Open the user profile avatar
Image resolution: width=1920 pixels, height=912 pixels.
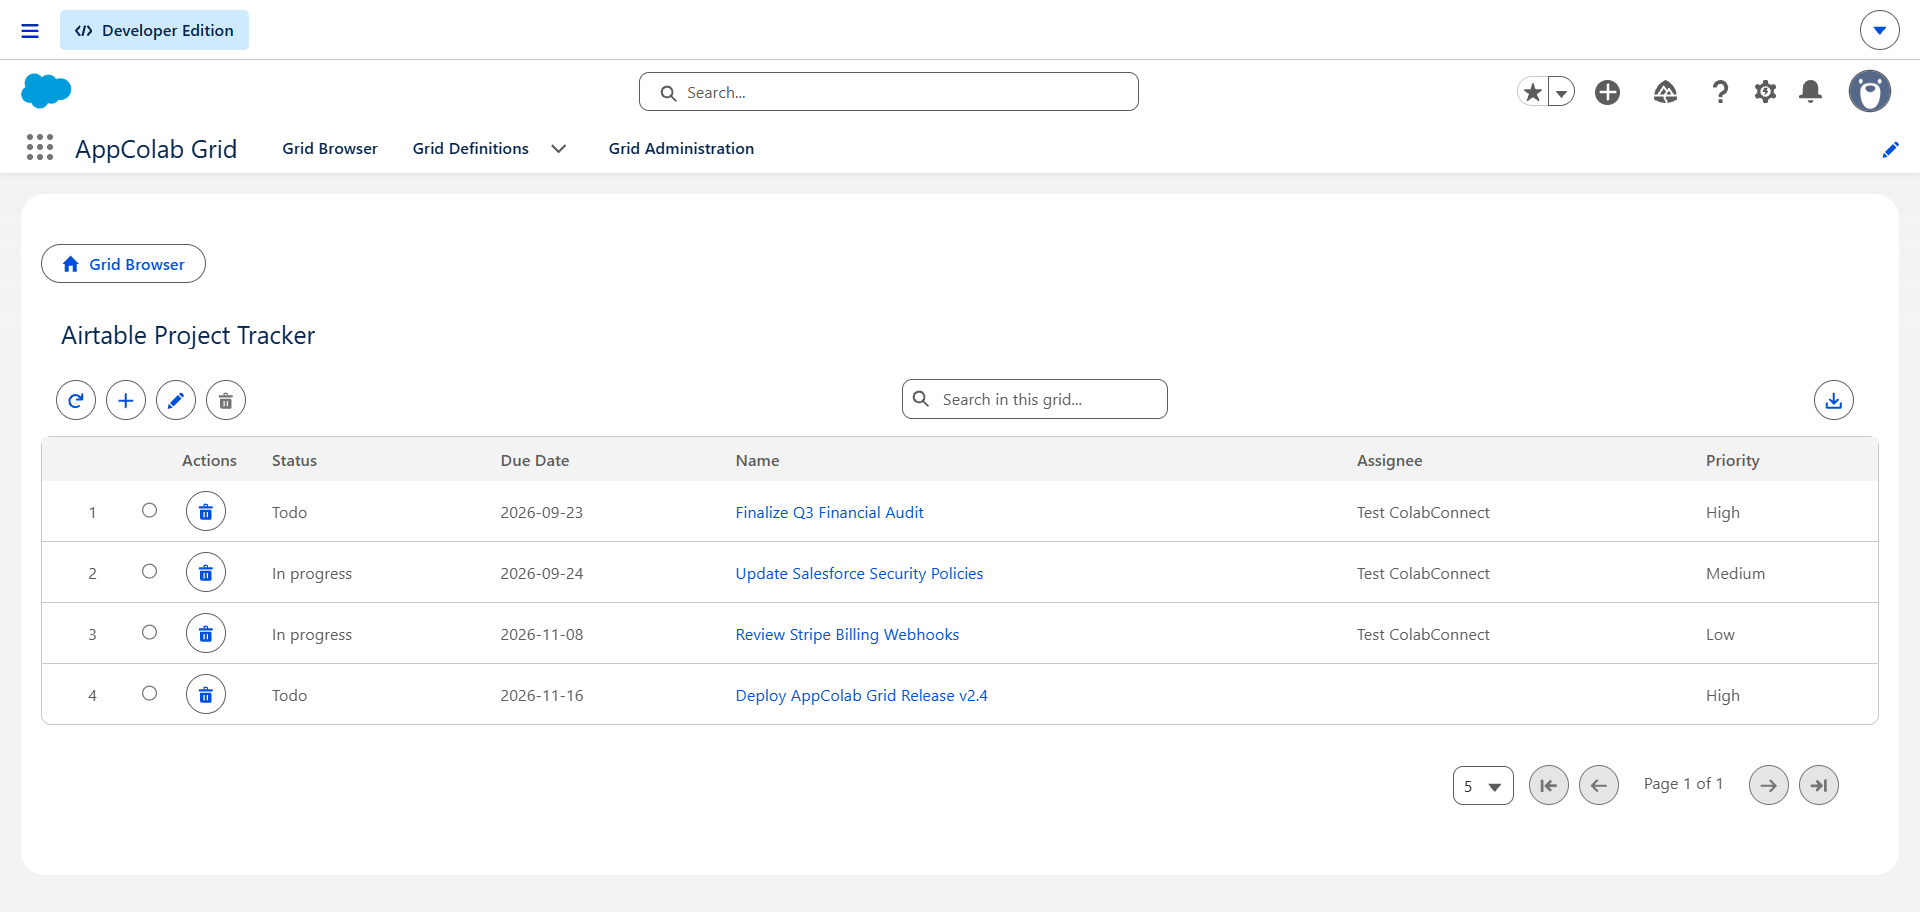[1869, 91]
